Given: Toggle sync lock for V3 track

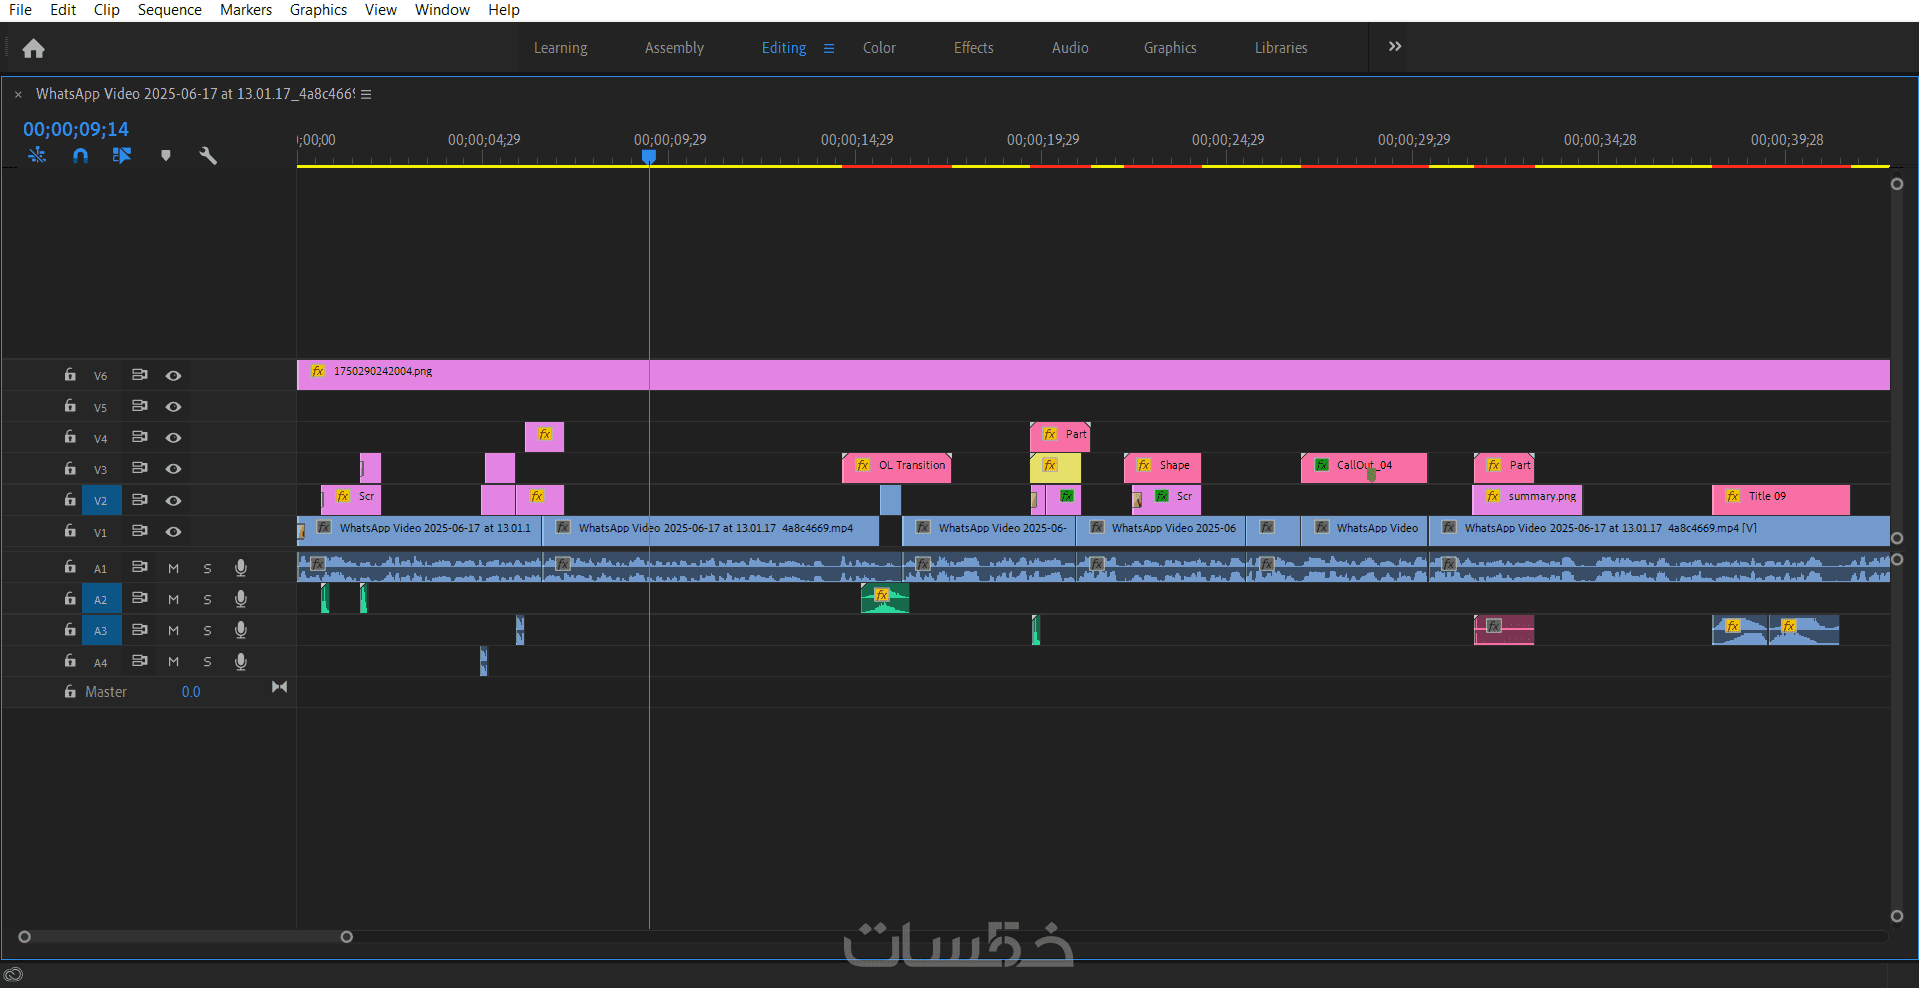Looking at the screenshot, I should point(140,468).
